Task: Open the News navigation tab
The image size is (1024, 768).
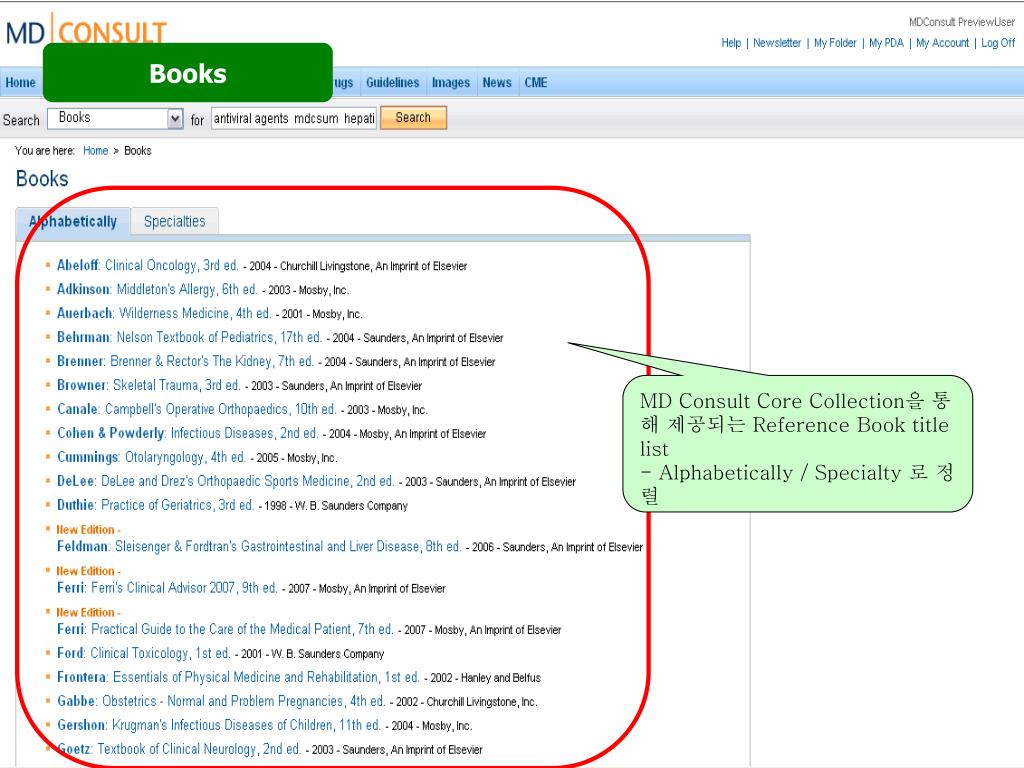Action: coord(497,83)
